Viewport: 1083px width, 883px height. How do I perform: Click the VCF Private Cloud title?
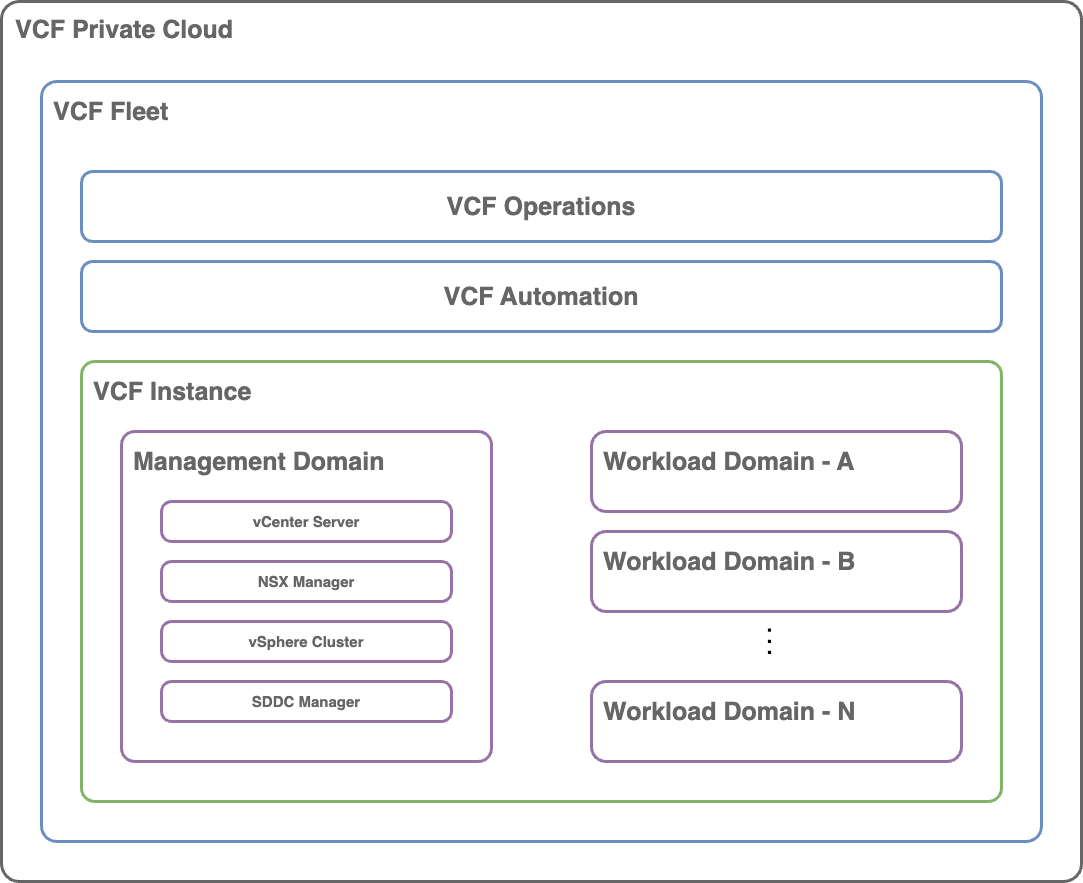click(x=124, y=29)
